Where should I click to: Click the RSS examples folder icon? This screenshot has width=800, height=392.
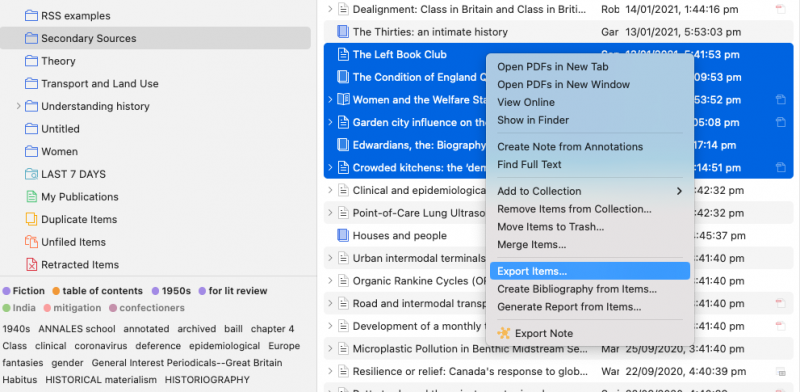pyautogui.click(x=31, y=16)
